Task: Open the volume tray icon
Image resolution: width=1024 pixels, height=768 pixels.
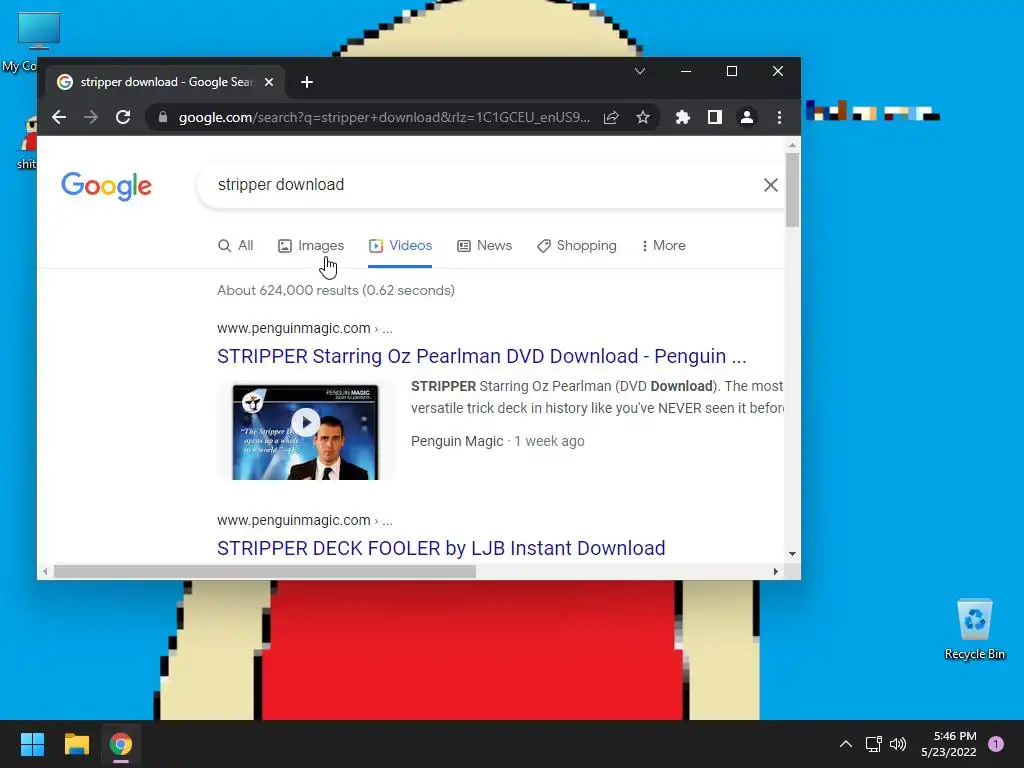Action: pos(898,744)
